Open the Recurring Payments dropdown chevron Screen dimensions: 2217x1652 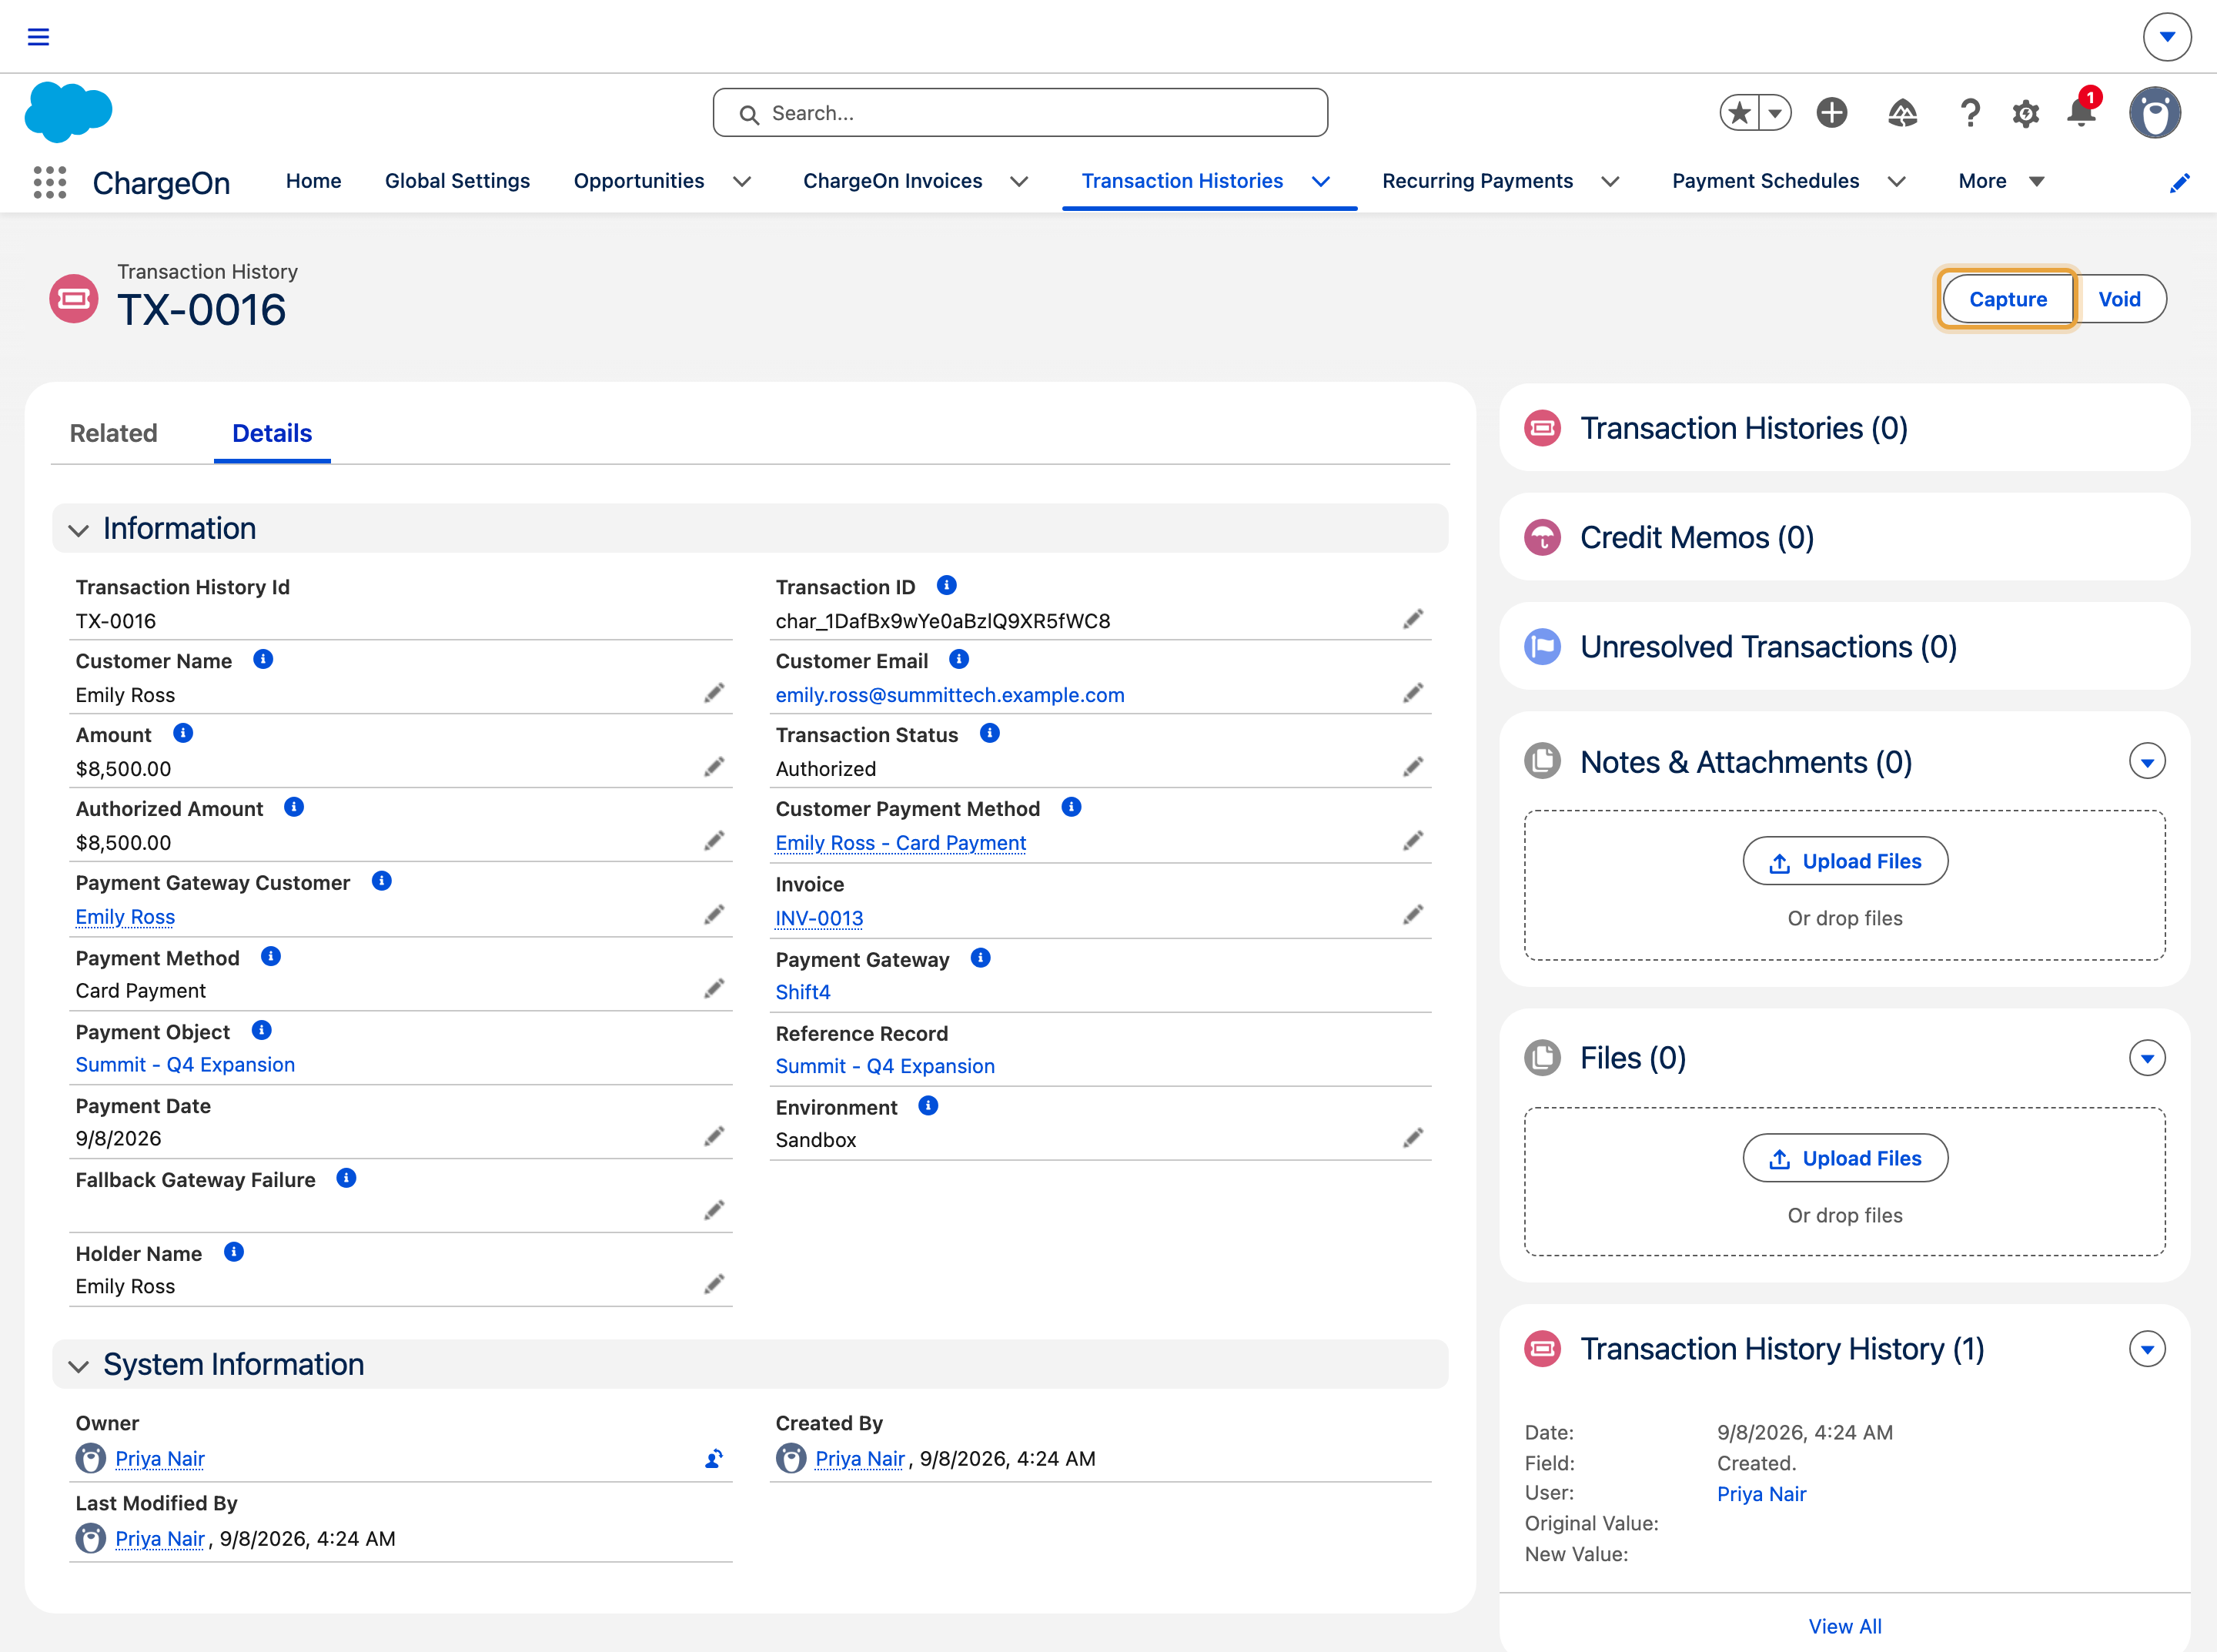[1610, 182]
